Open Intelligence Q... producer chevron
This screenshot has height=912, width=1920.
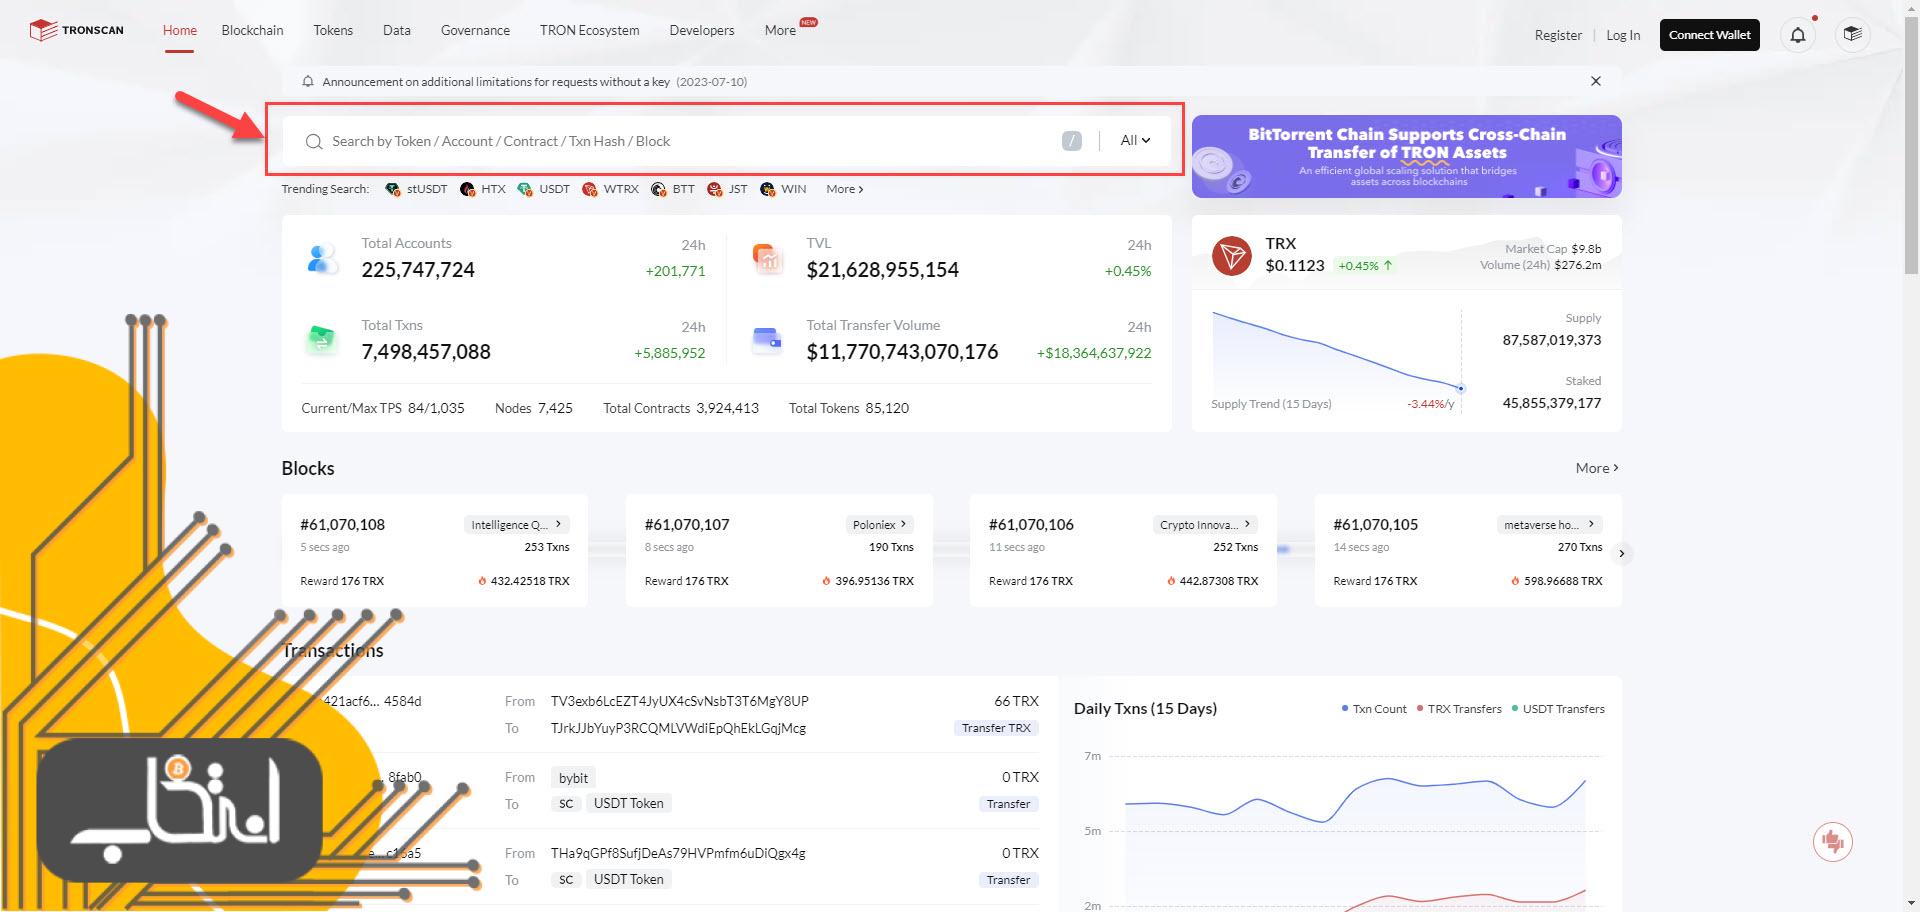tap(559, 524)
